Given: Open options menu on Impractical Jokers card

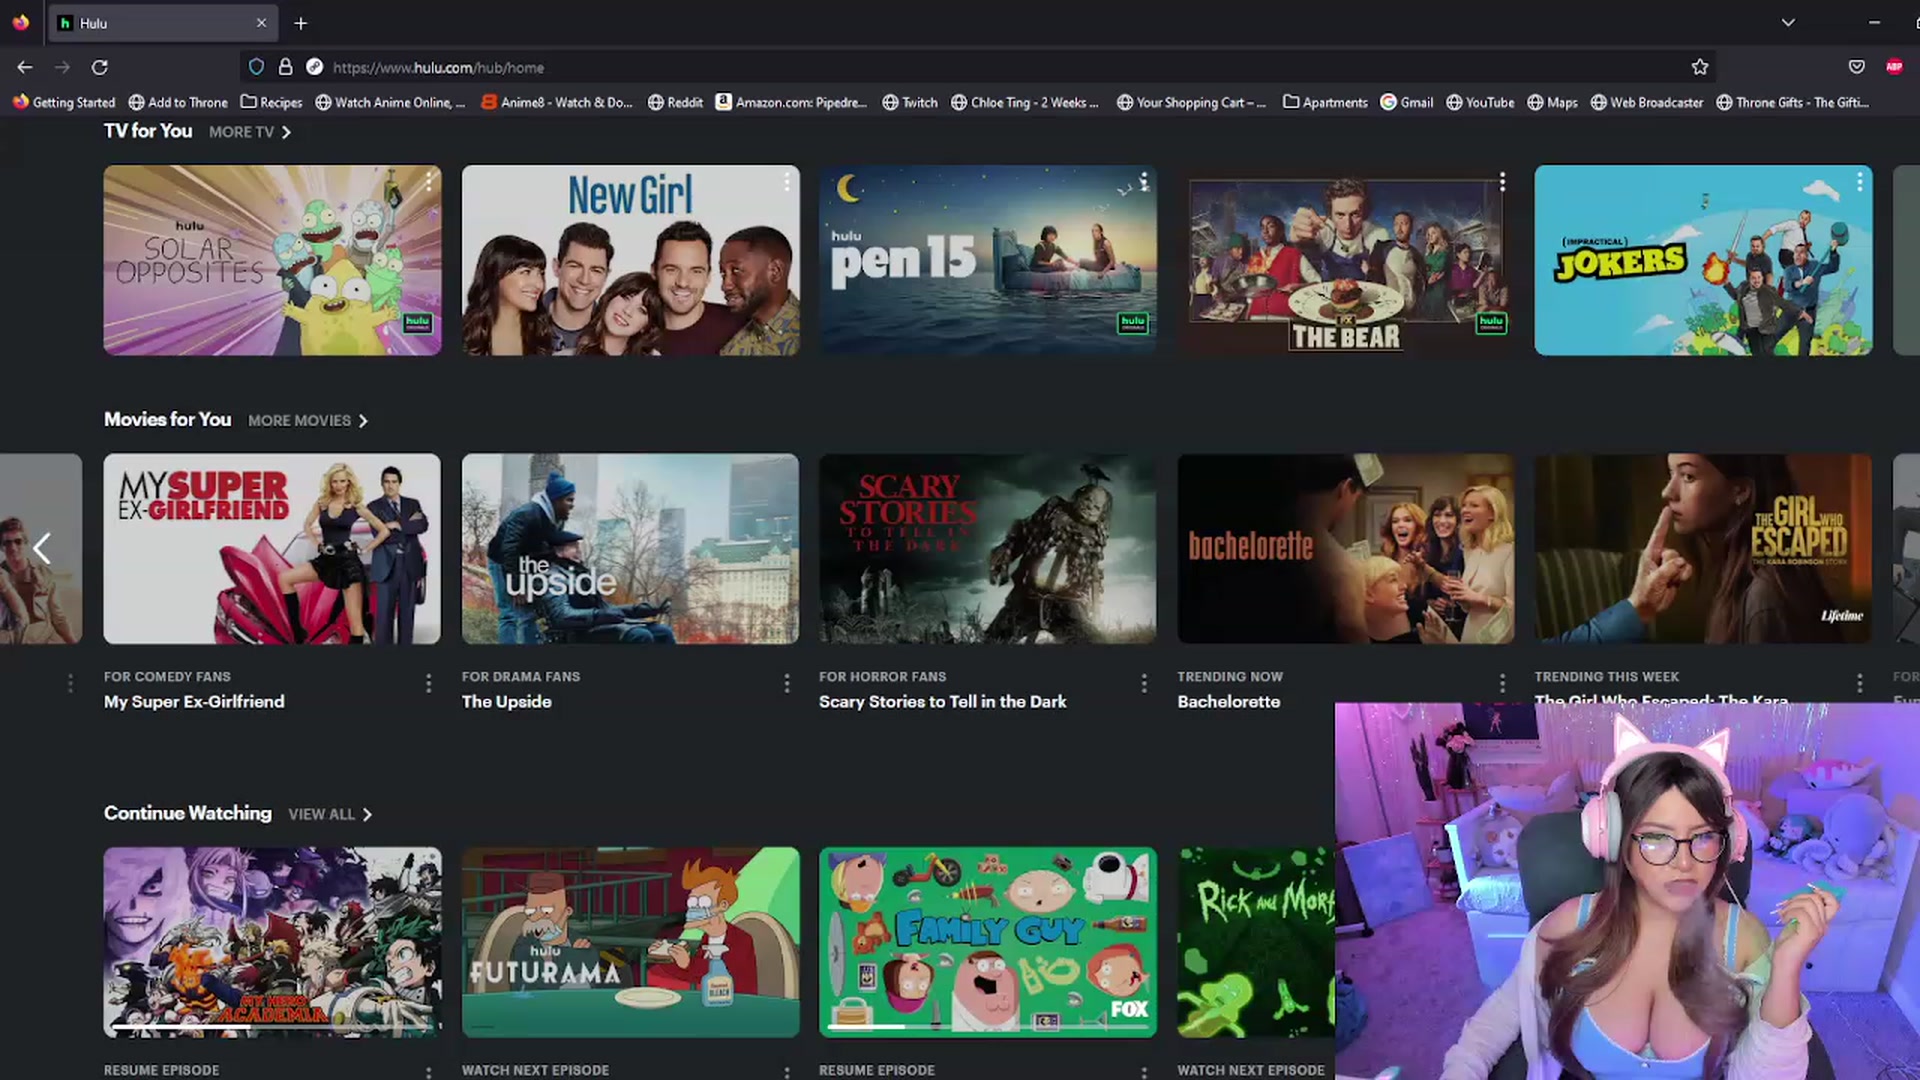Looking at the screenshot, I should click(1859, 182).
